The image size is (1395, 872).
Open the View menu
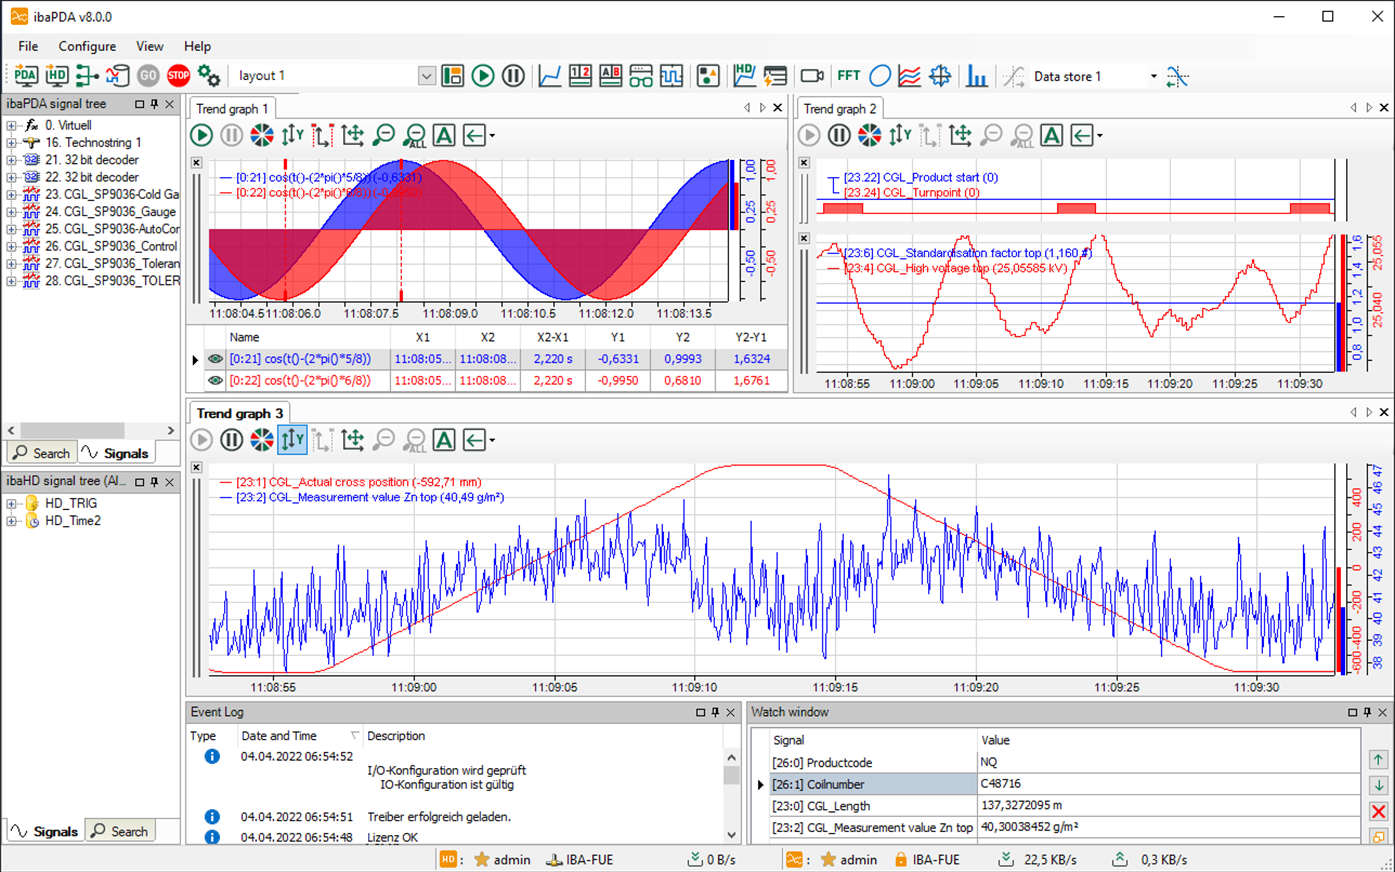pyautogui.click(x=150, y=46)
